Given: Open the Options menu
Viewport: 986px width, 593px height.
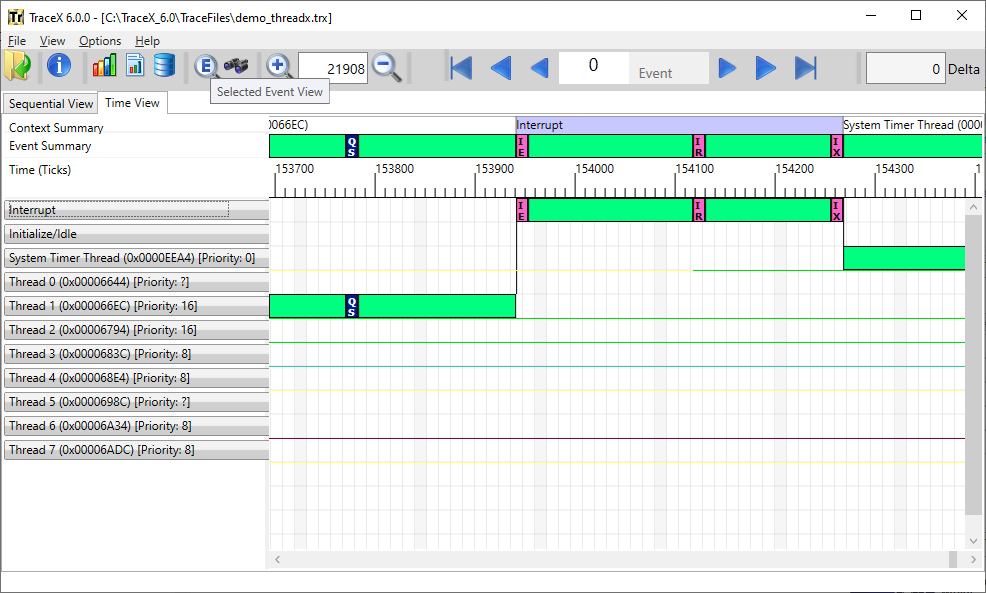Looking at the screenshot, I should (100, 41).
